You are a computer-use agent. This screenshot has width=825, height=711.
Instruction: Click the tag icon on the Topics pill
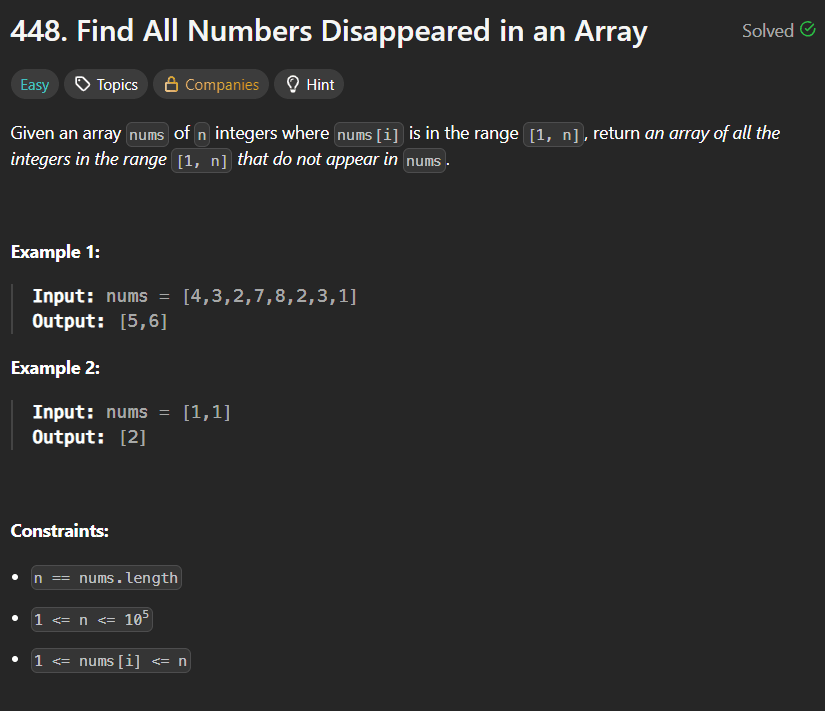pos(80,84)
